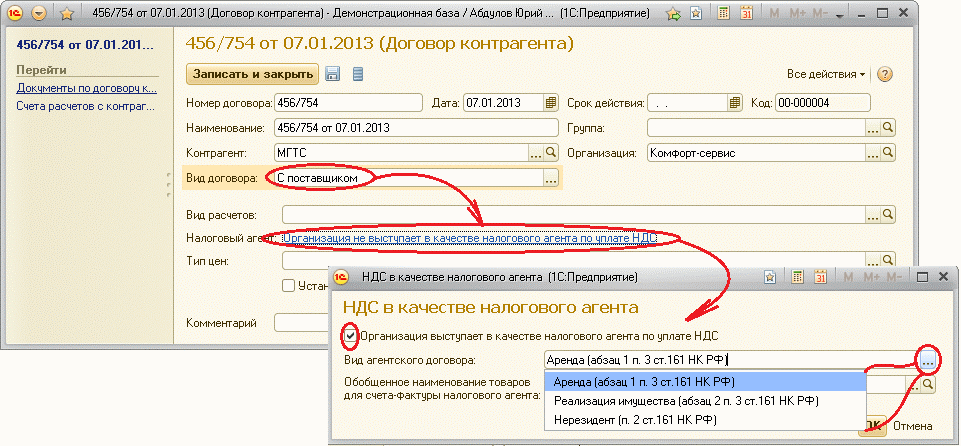Open 'Счета расчетов с контрагентами' sidebar link

85,106
